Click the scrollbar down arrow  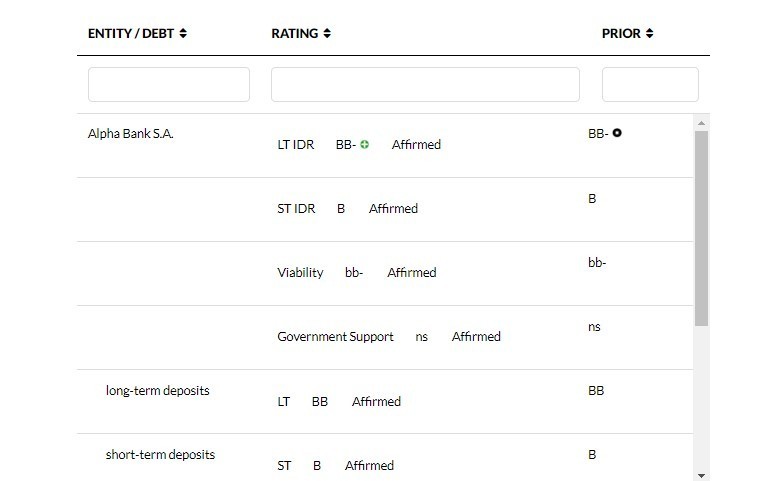tap(701, 475)
